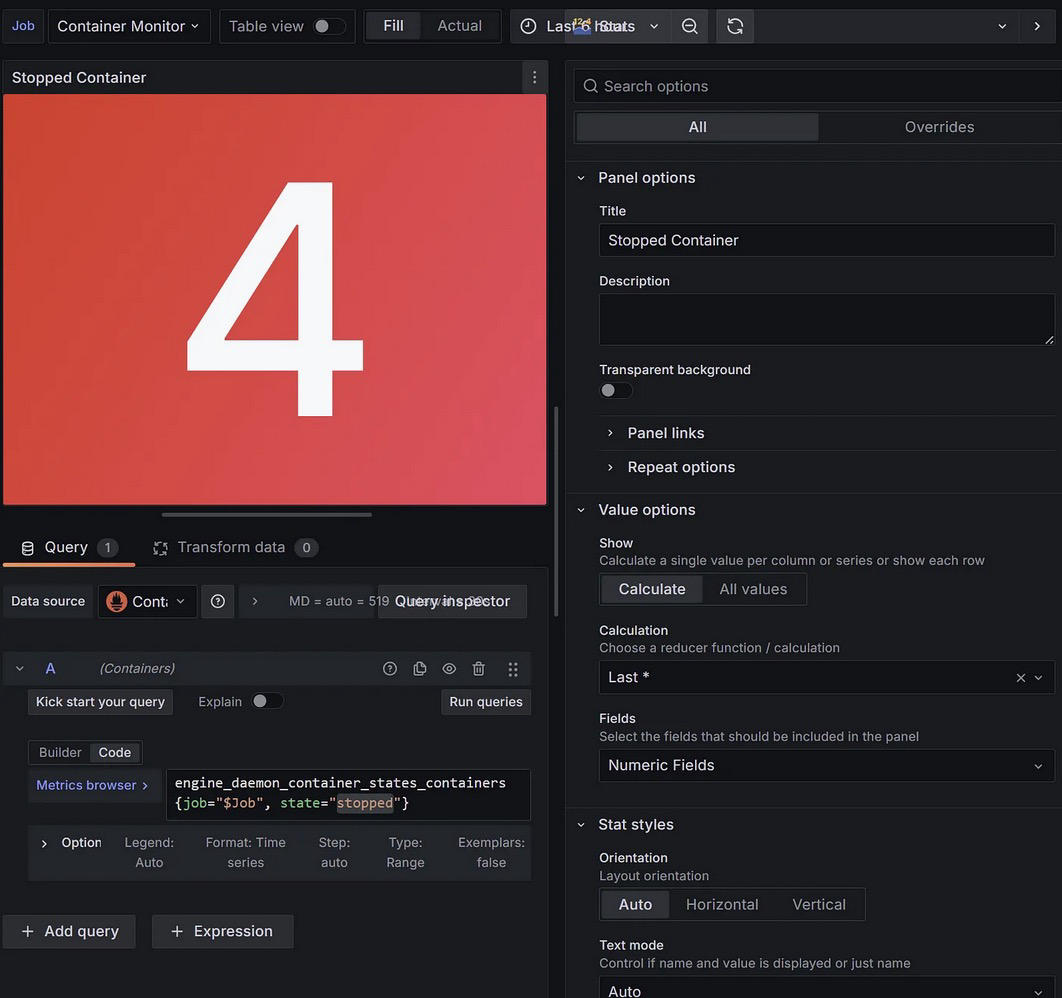Click the Prometheus data source icon
Image resolution: width=1062 pixels, height=998 pixels.
pos(116,601)
